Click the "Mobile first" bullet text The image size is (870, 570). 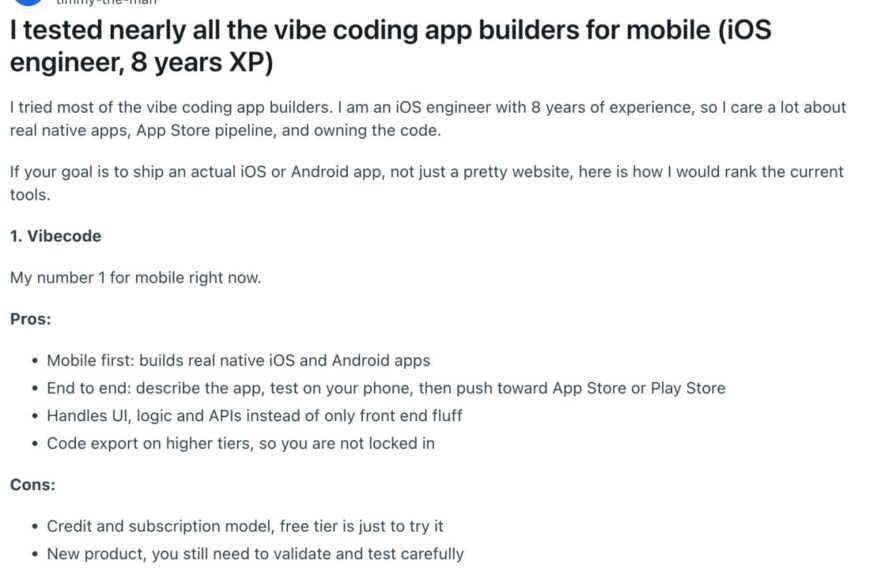tap(238, 360)
